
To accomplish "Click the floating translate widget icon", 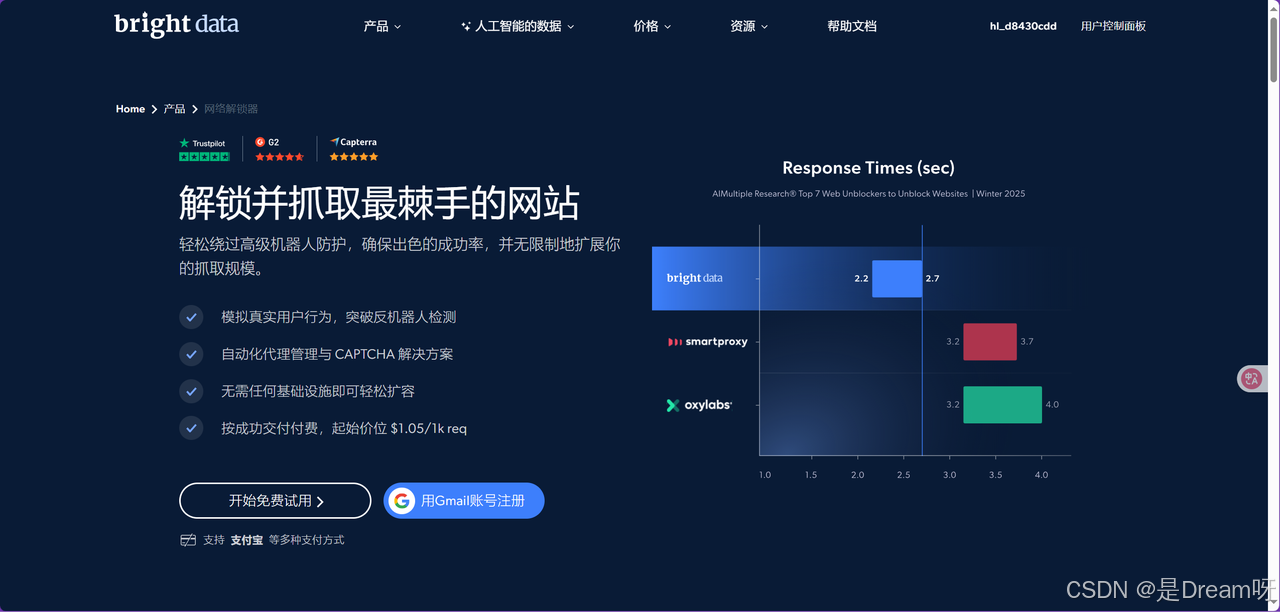I will [1251, 378].
